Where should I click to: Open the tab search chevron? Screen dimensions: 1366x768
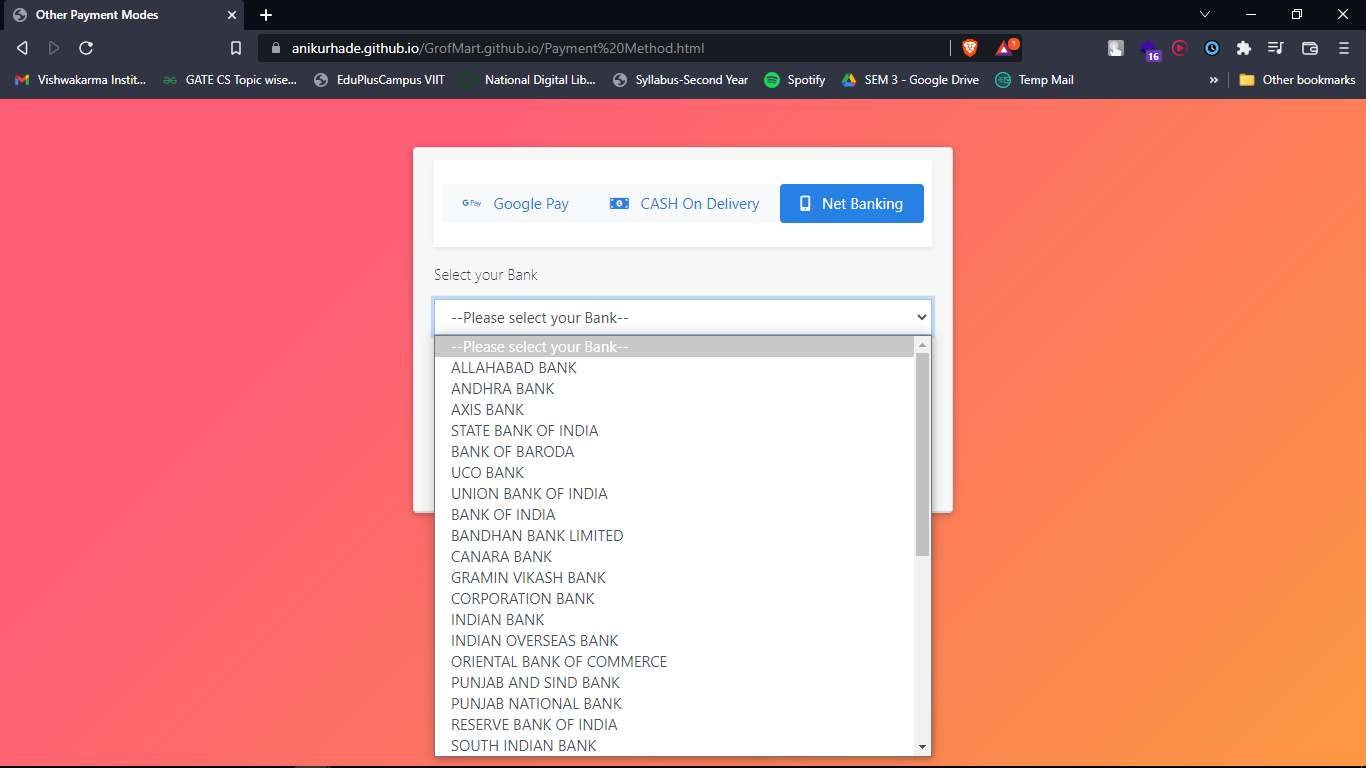(1205, 14)
